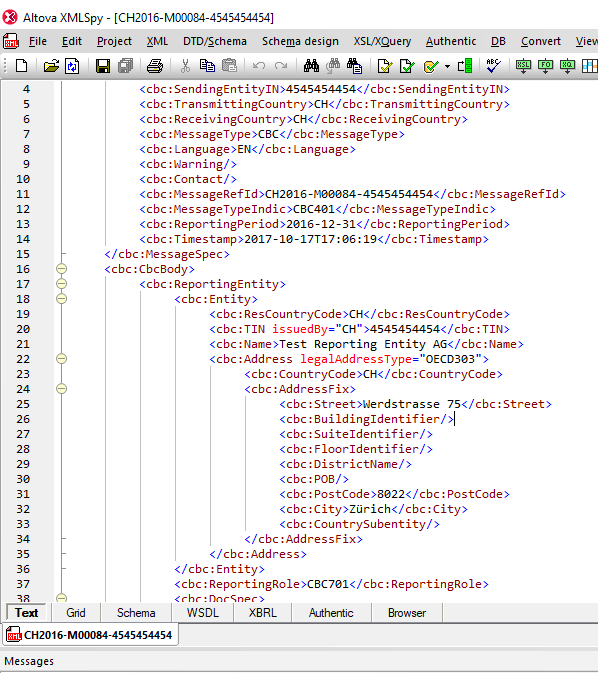Image resolution: width=598 pixels, height=673 pixels.
Task: Collapse the cbc:Address element fold marker
Action: (x=62, y=359)
